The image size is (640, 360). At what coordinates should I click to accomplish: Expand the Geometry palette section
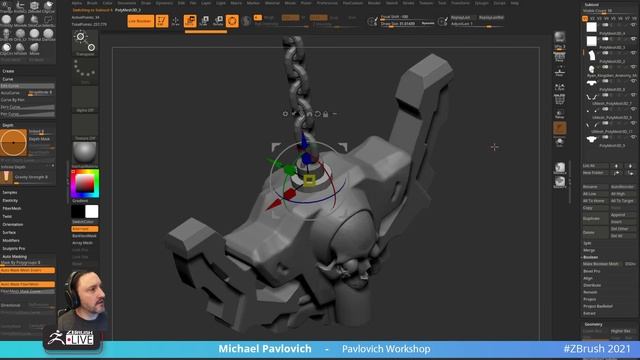click(x=593, y=324)
